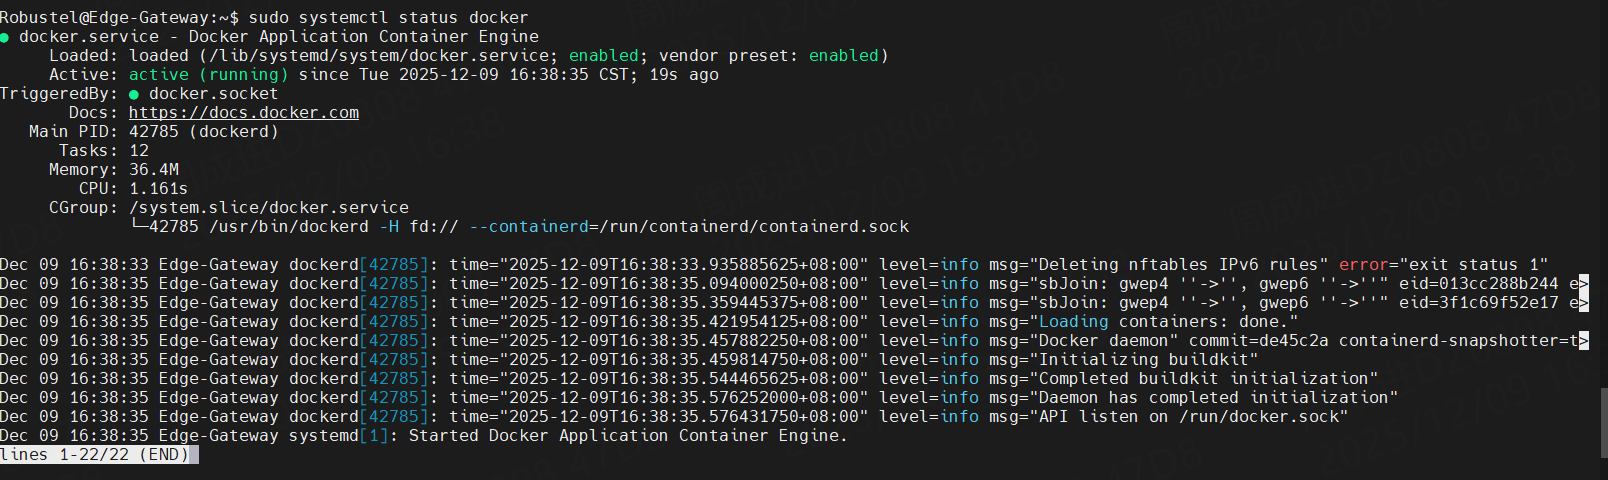
Task: Click "Started Docker Application Container Engine" systemd line
Action: click(627, 436)
